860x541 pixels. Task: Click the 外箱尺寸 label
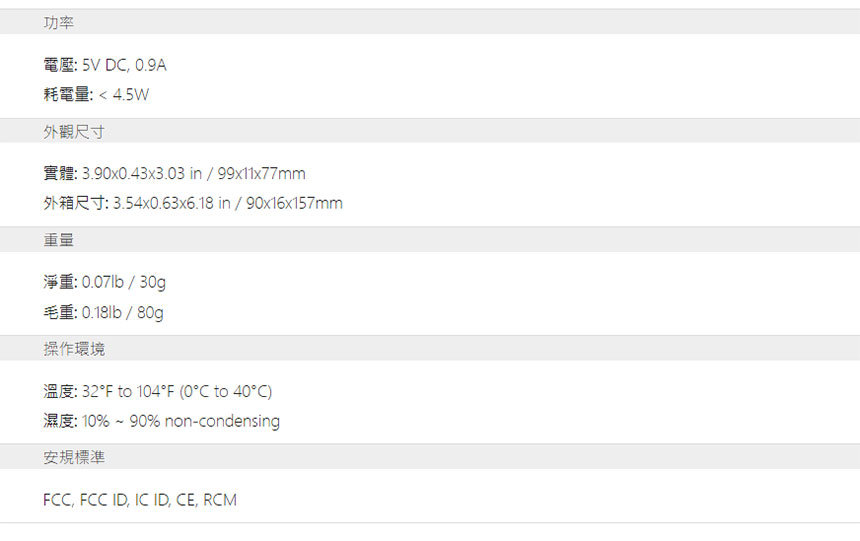point(75,203)
